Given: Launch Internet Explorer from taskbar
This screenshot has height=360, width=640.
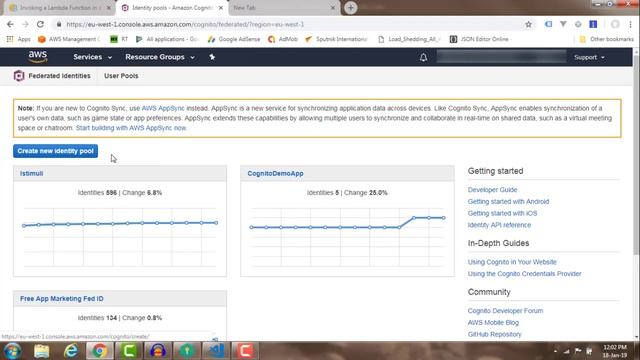Looking at the screenshot, I should pyautogui.click(x=71, y=351).
